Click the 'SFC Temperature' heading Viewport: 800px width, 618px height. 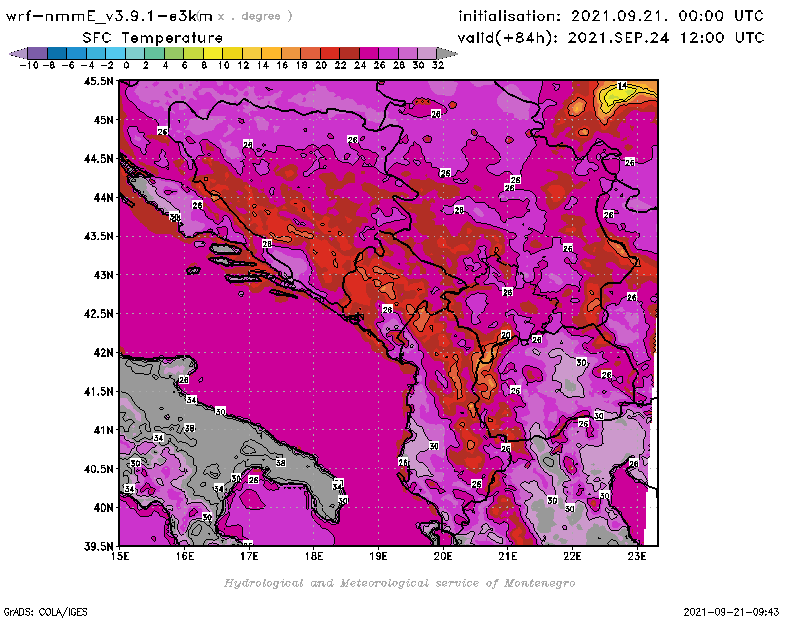coord(153,38)
